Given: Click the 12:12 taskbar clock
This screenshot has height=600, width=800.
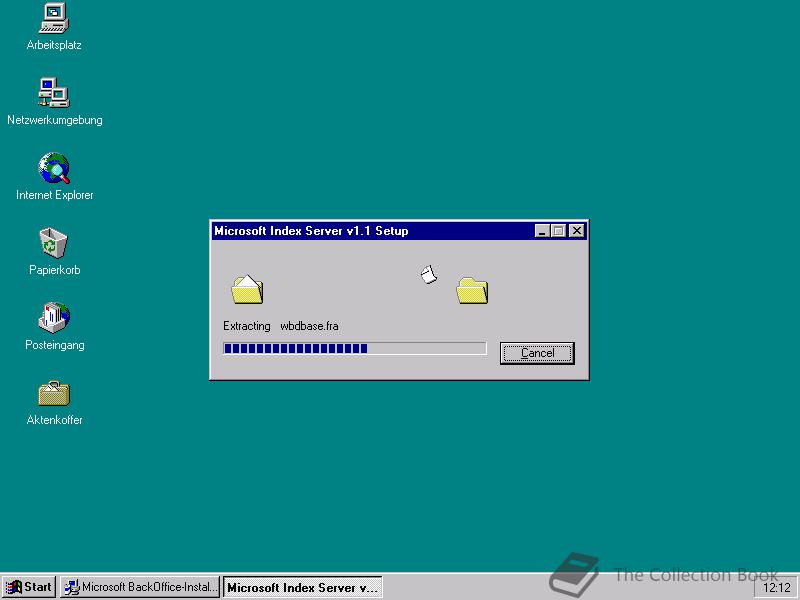Looking at the screenshot, I should coord(777,588).
